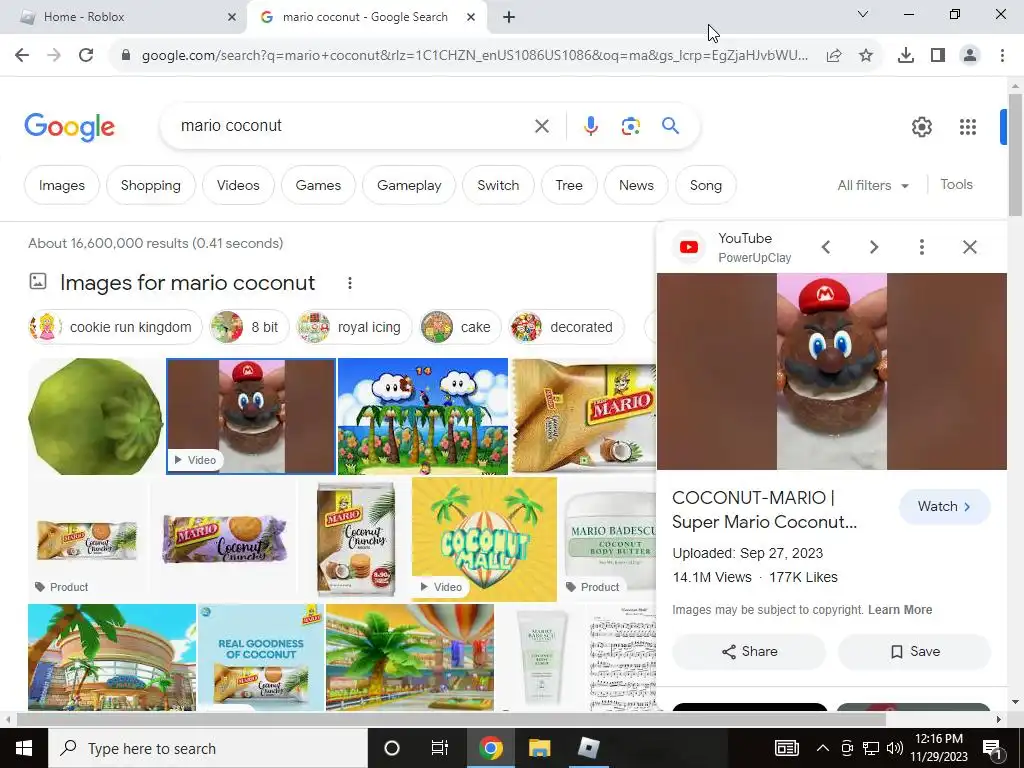This screenshot has height=768, width=1024.
Task: Open File Explorer from the taskbar
Action: 539,748
